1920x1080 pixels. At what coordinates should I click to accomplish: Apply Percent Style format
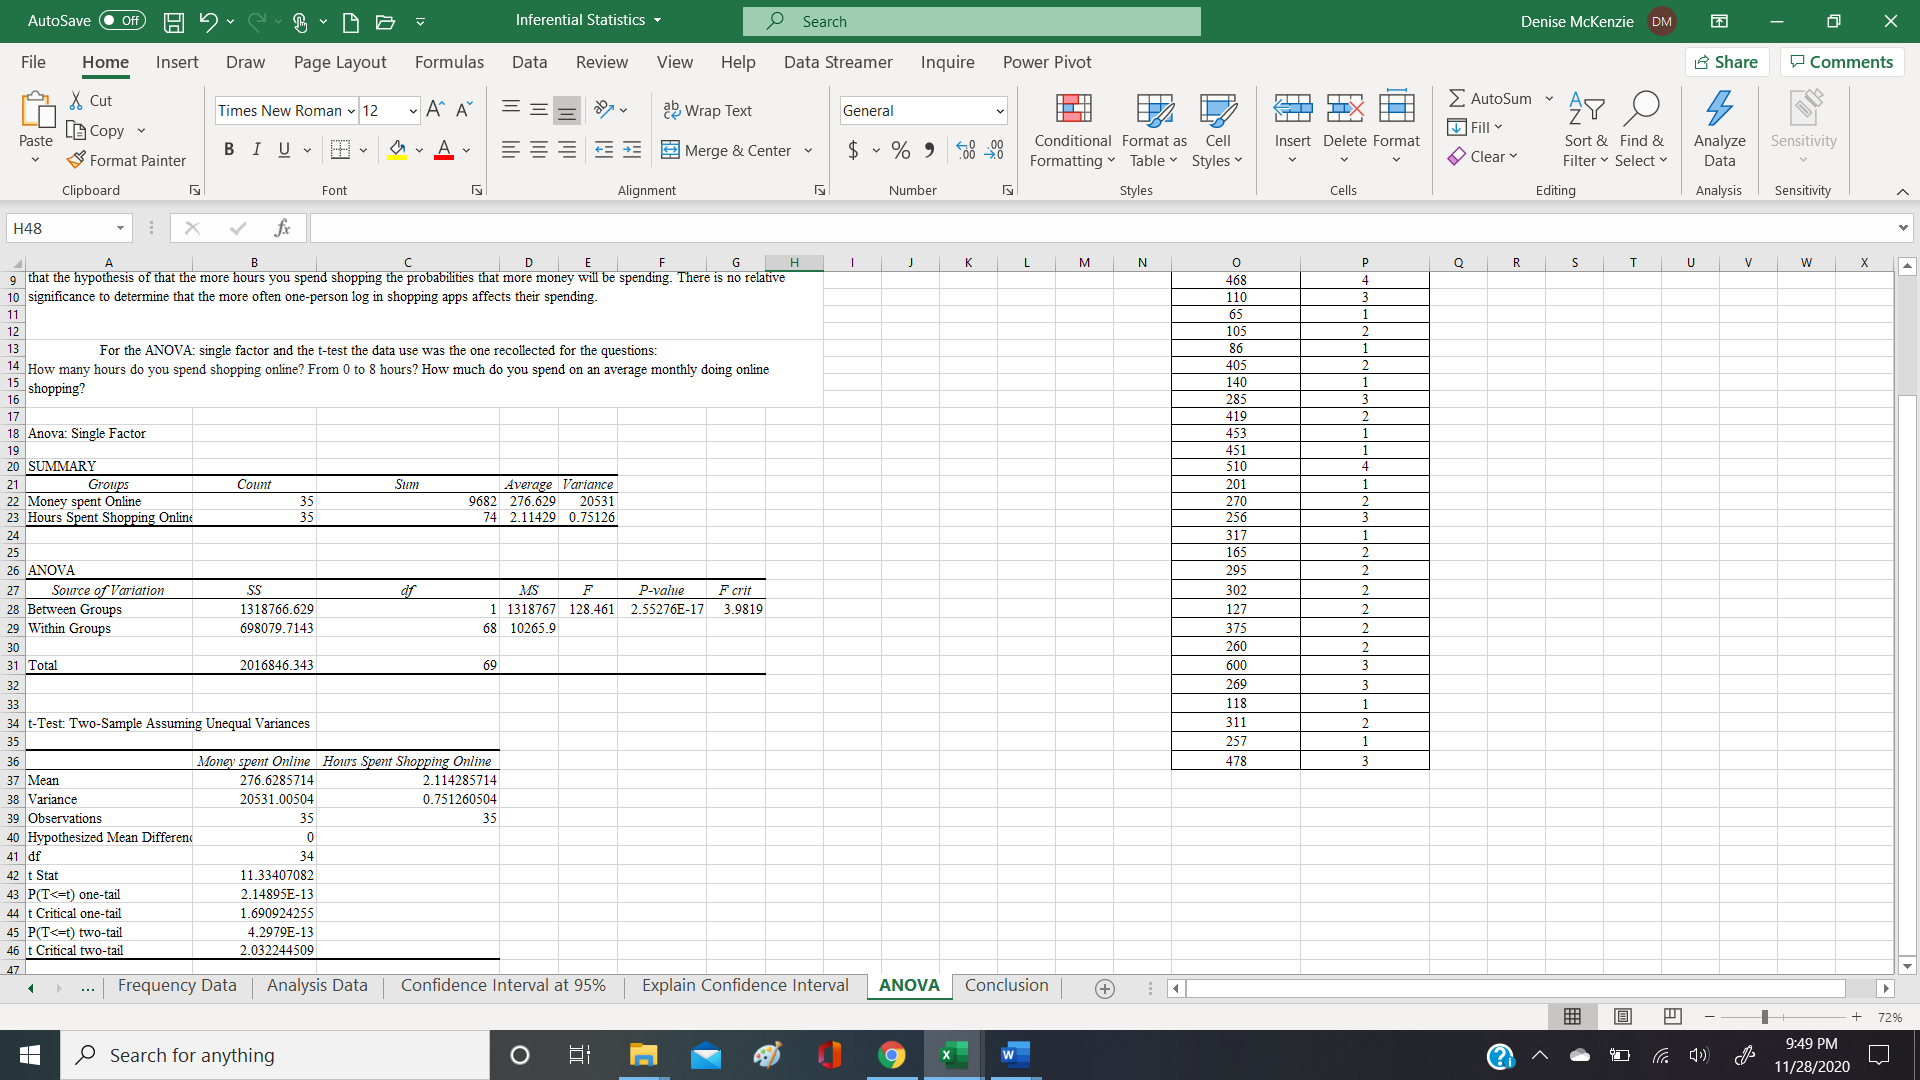[x=901, y=150]
